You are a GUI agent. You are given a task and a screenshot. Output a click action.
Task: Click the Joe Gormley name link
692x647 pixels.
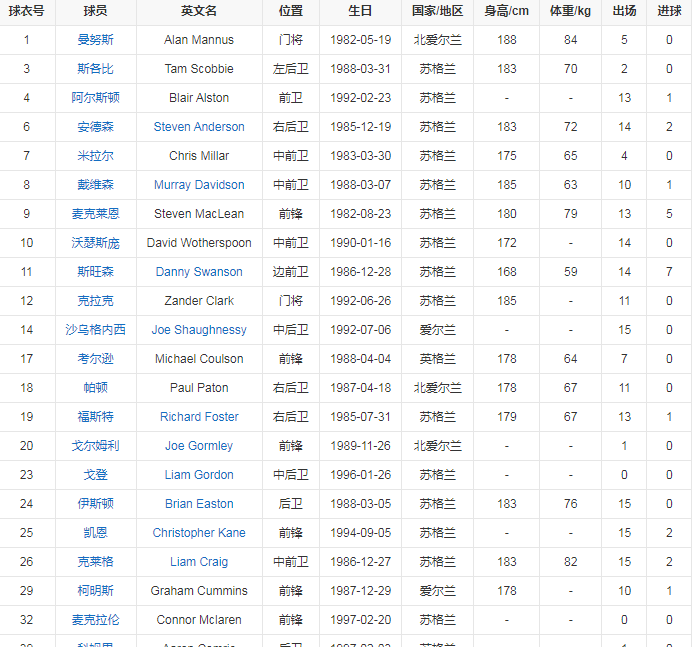tap(198, 446)
